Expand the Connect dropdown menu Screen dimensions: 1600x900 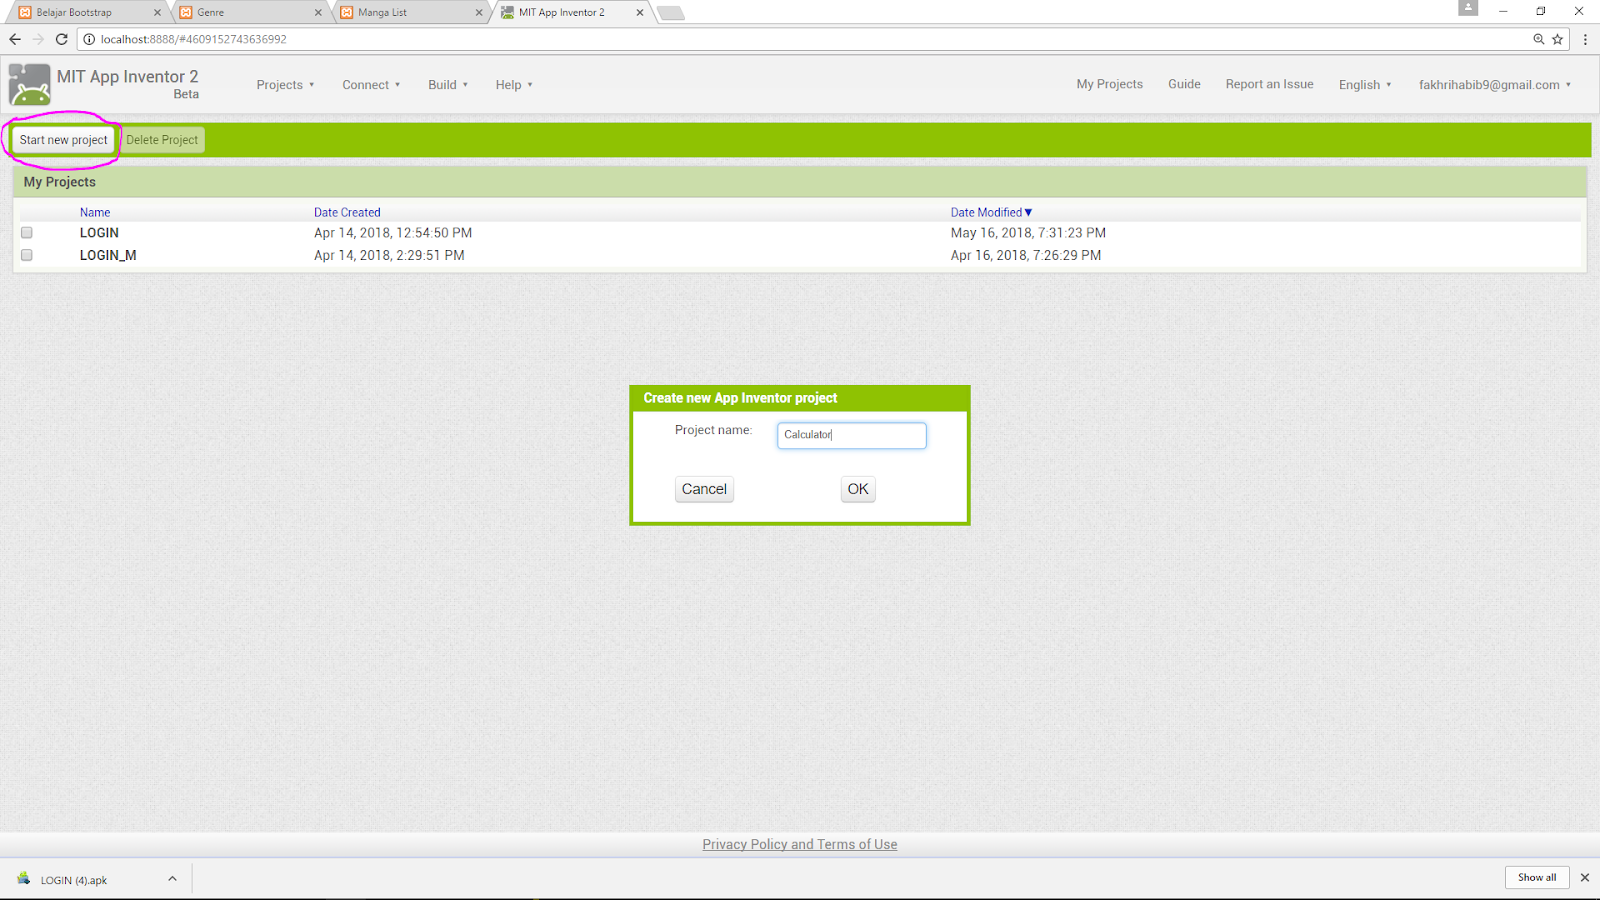(x=371, y=85)
